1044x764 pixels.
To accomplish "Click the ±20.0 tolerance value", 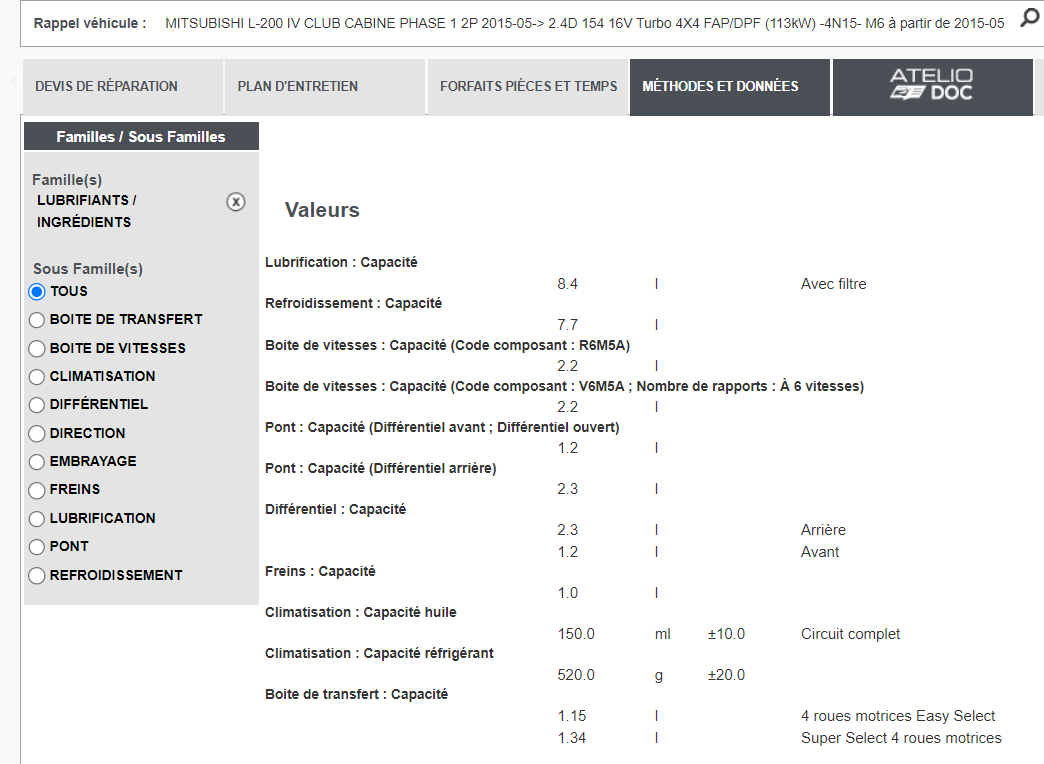I will click(x=726, y=675).
